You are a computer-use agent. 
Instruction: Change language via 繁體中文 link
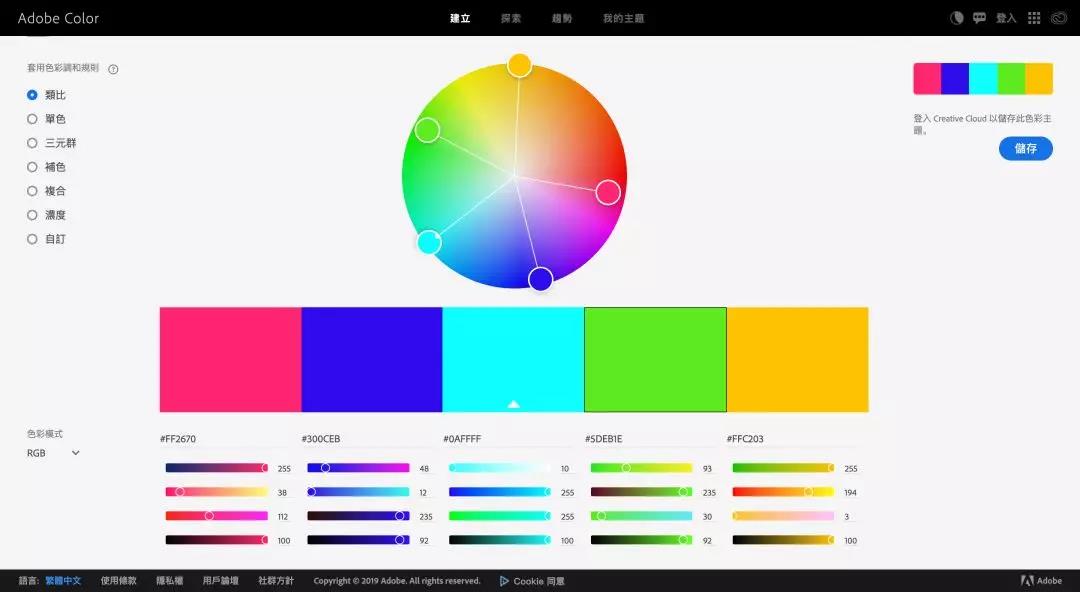63,581
